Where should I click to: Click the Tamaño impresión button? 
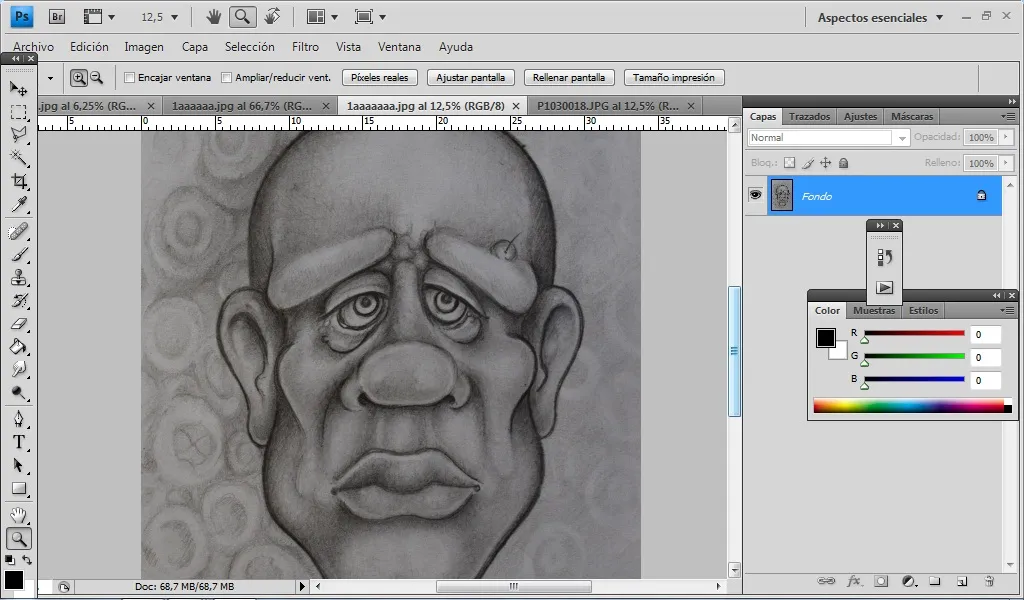coord(674,78)
